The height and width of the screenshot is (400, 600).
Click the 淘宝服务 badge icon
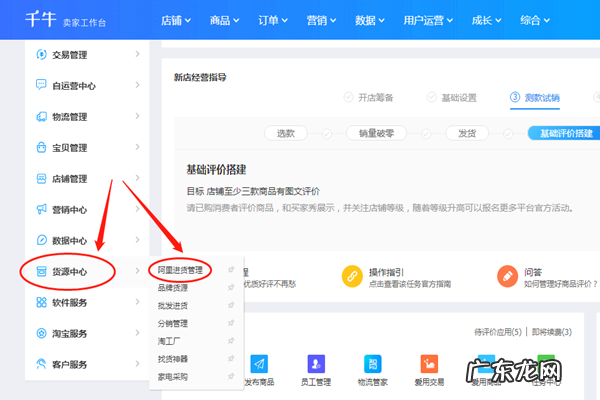click(41, 333)
